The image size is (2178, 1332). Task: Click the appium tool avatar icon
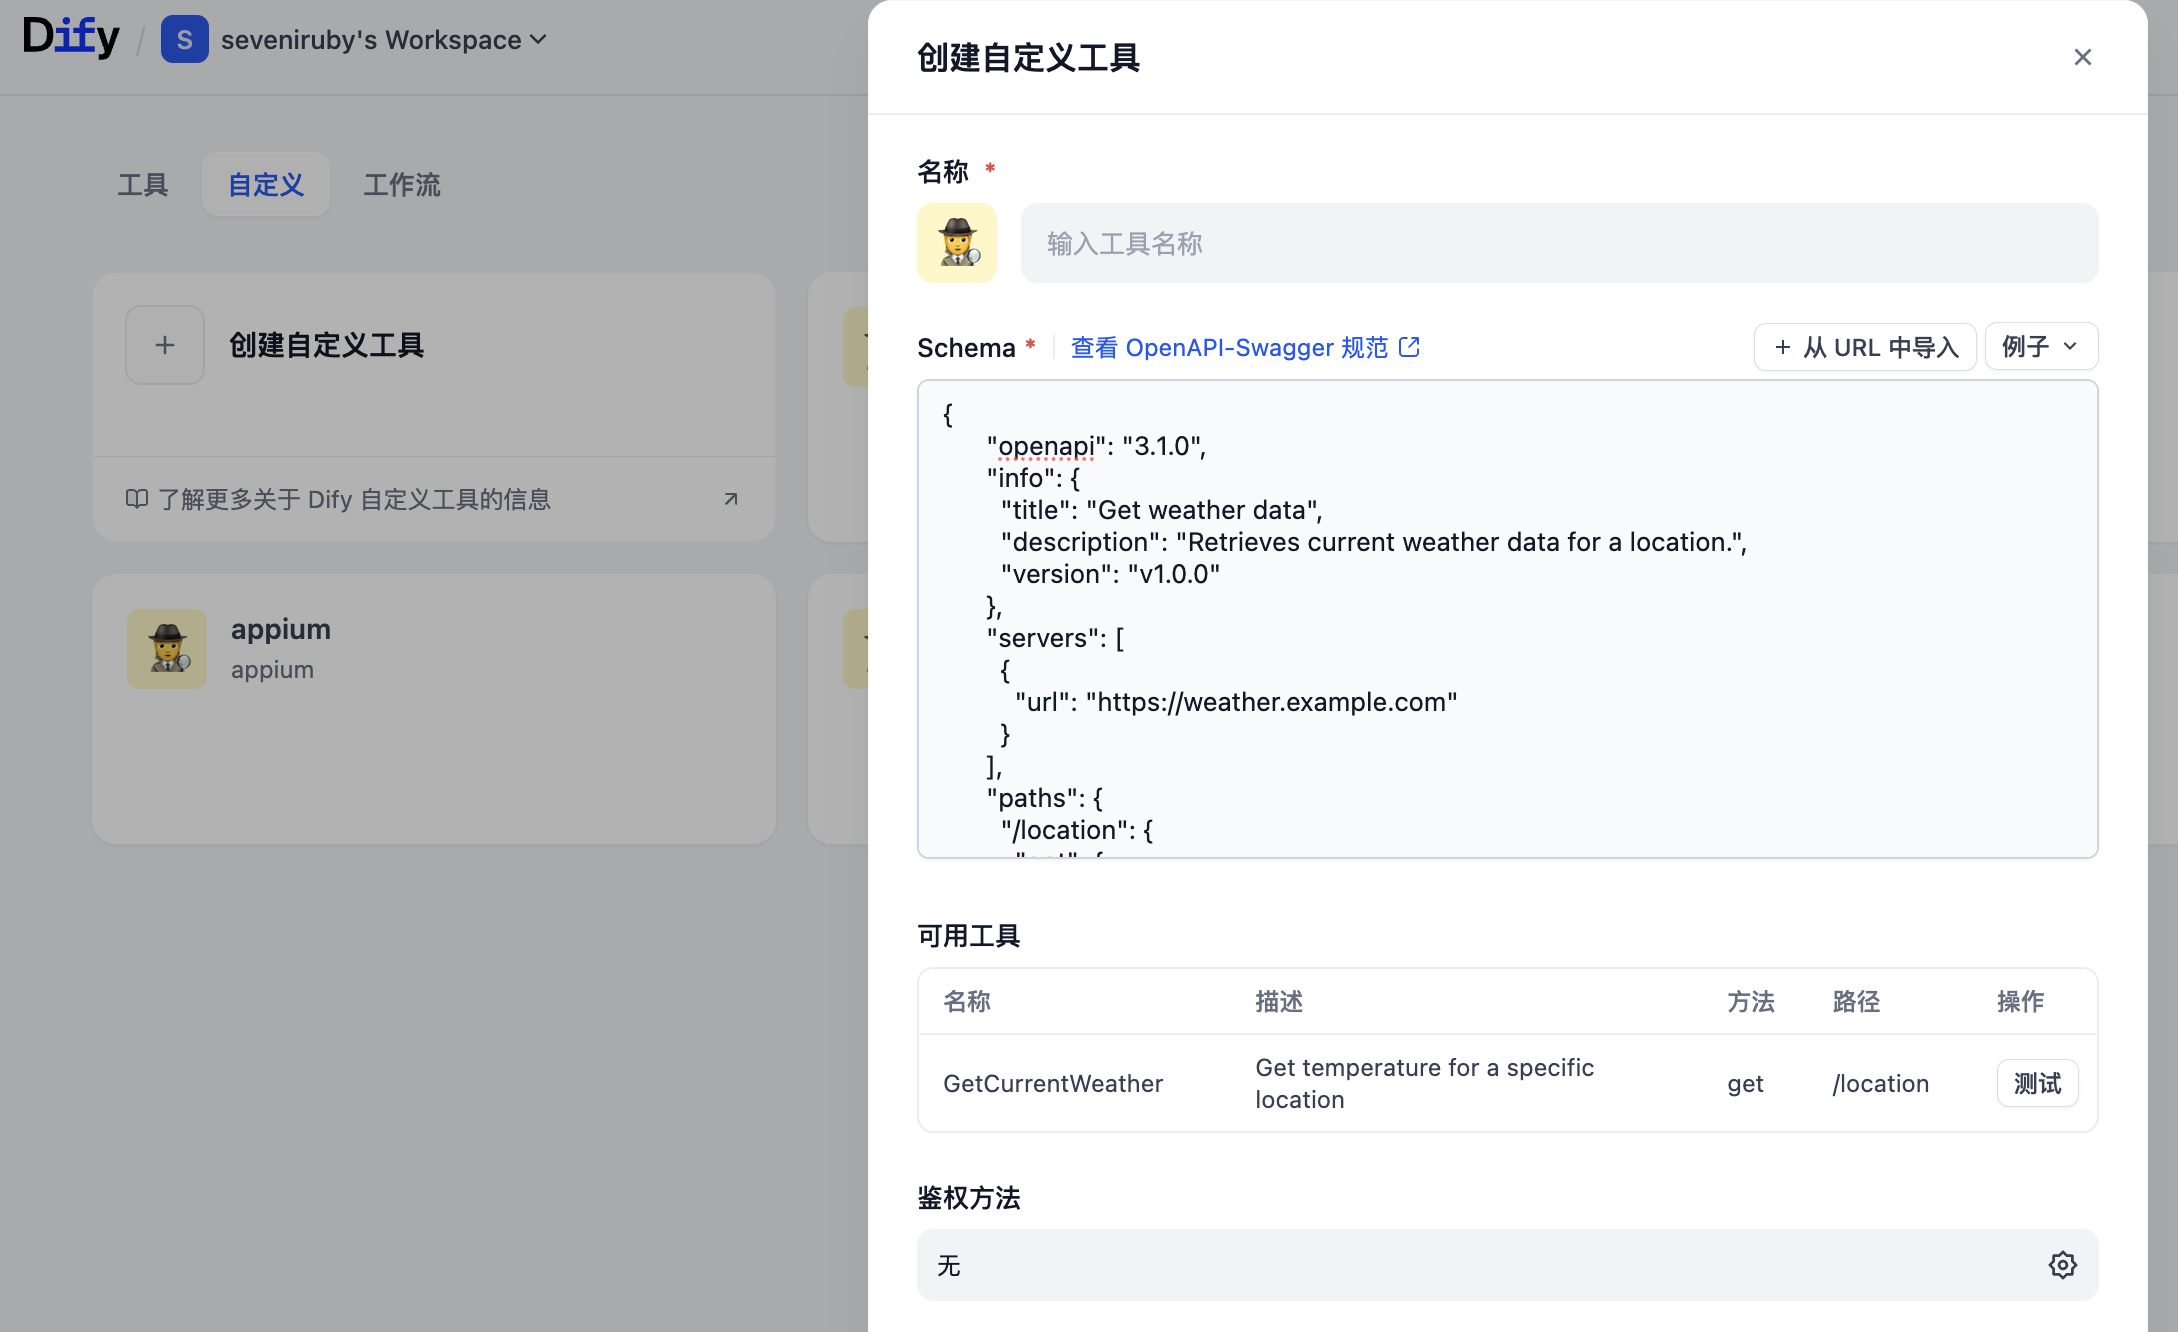tap(167, 648)
